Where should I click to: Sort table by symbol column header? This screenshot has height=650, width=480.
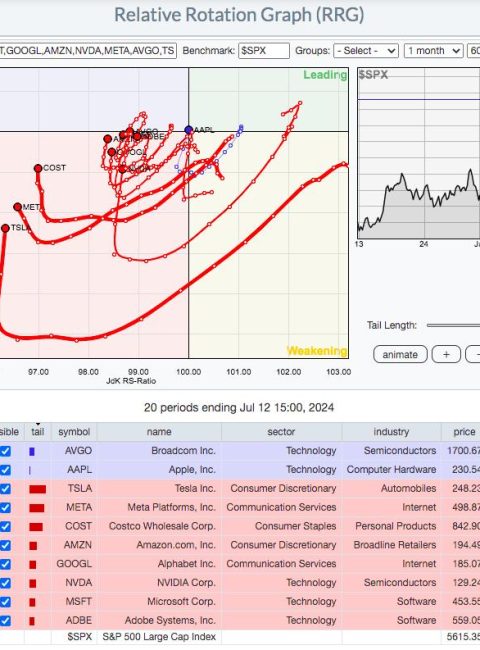(x=74, y=432)
